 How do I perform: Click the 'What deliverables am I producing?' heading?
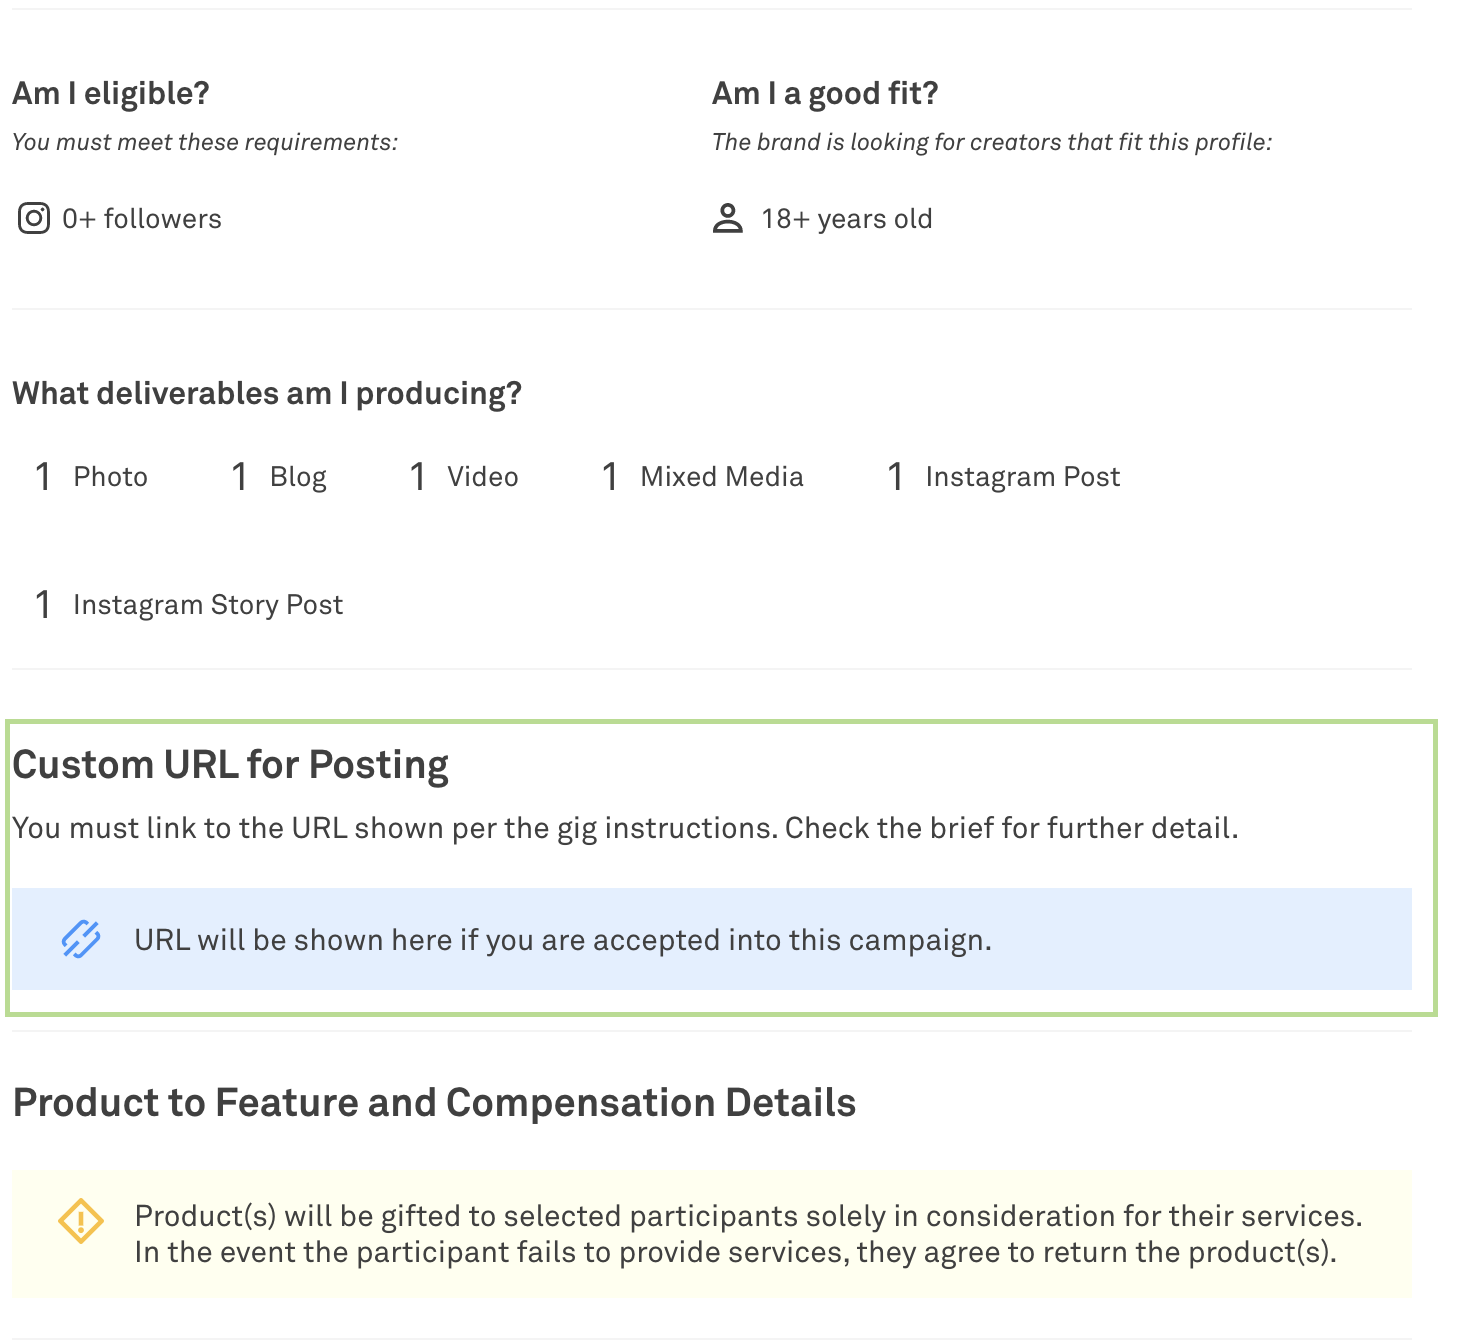(x=267, y=393)
